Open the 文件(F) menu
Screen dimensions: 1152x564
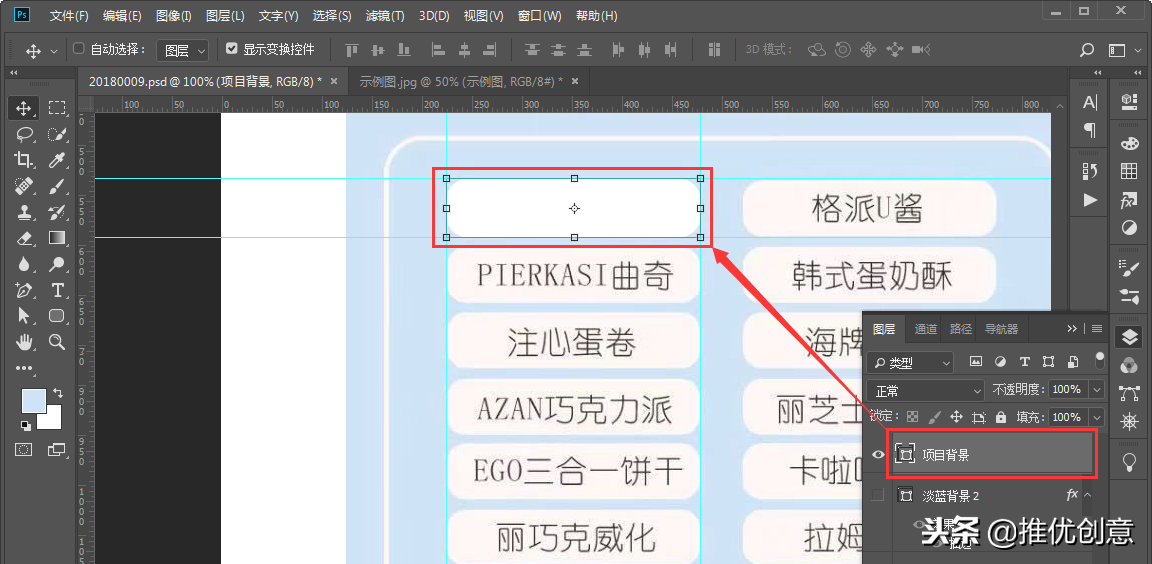click(69, 15)
